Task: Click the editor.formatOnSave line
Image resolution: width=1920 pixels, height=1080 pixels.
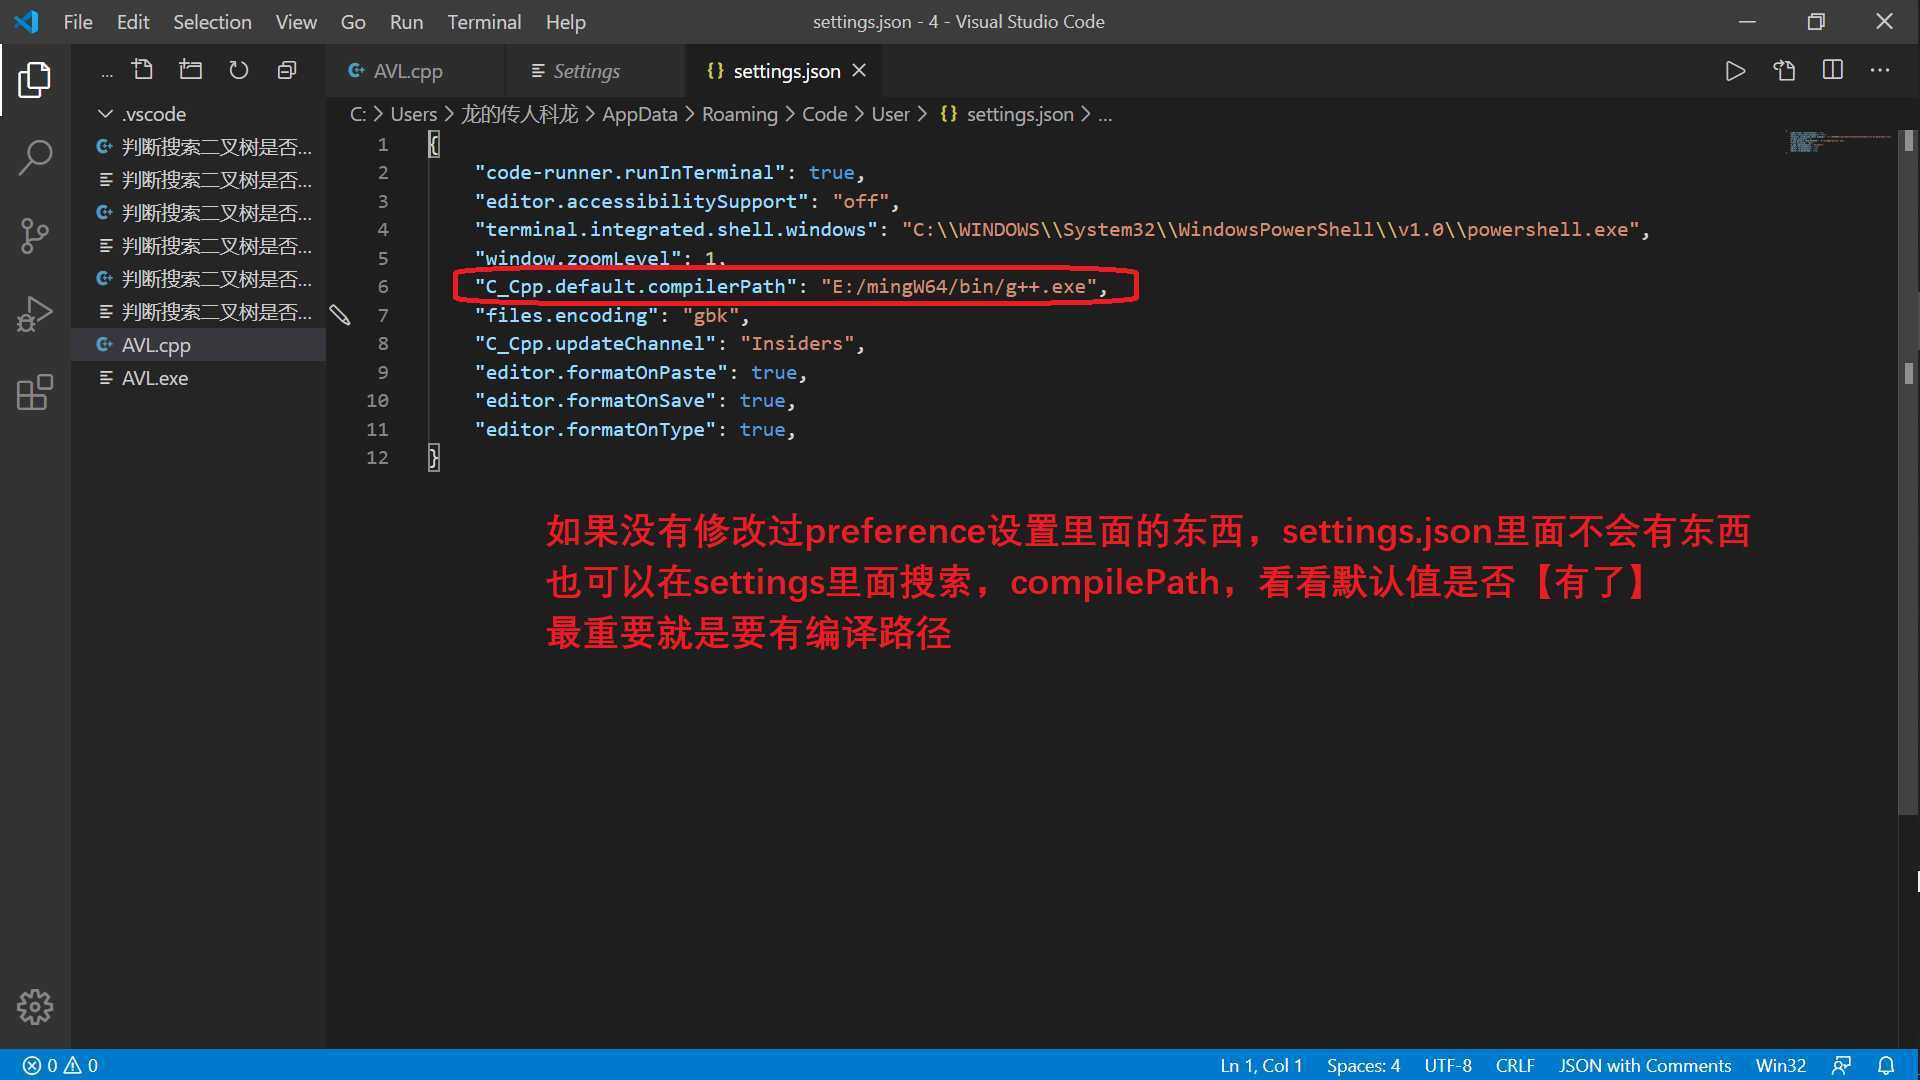Action: (x=635, y=401)
